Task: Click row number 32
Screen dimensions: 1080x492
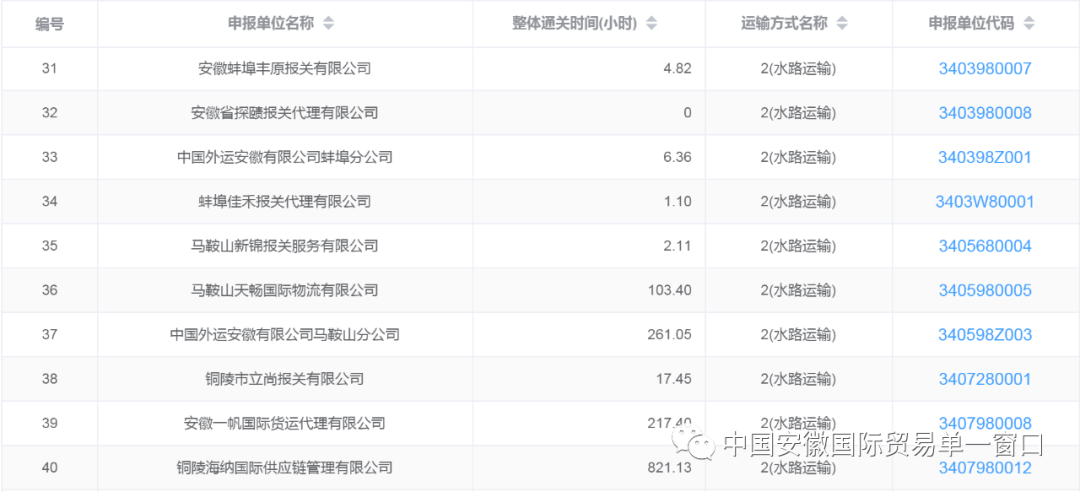Action: [x=50, y=113]
